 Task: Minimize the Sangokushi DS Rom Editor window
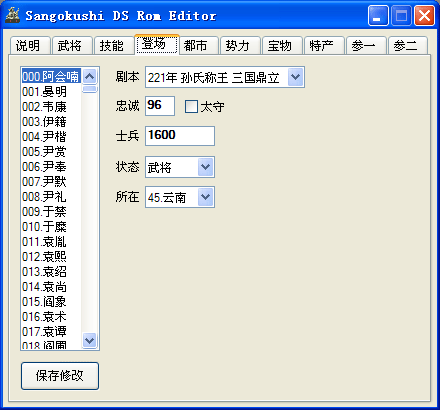pyautogui.click(x=378, y=16)
